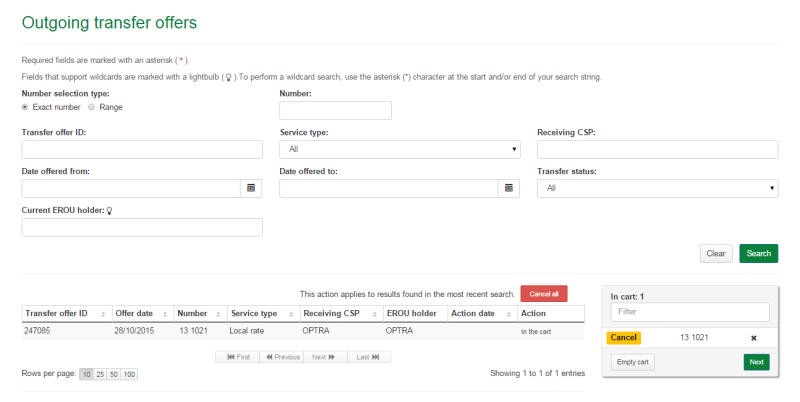The image size is (800, 402).
Task: Sort by Receiving CSP column arrows
Action: point(374,314)
